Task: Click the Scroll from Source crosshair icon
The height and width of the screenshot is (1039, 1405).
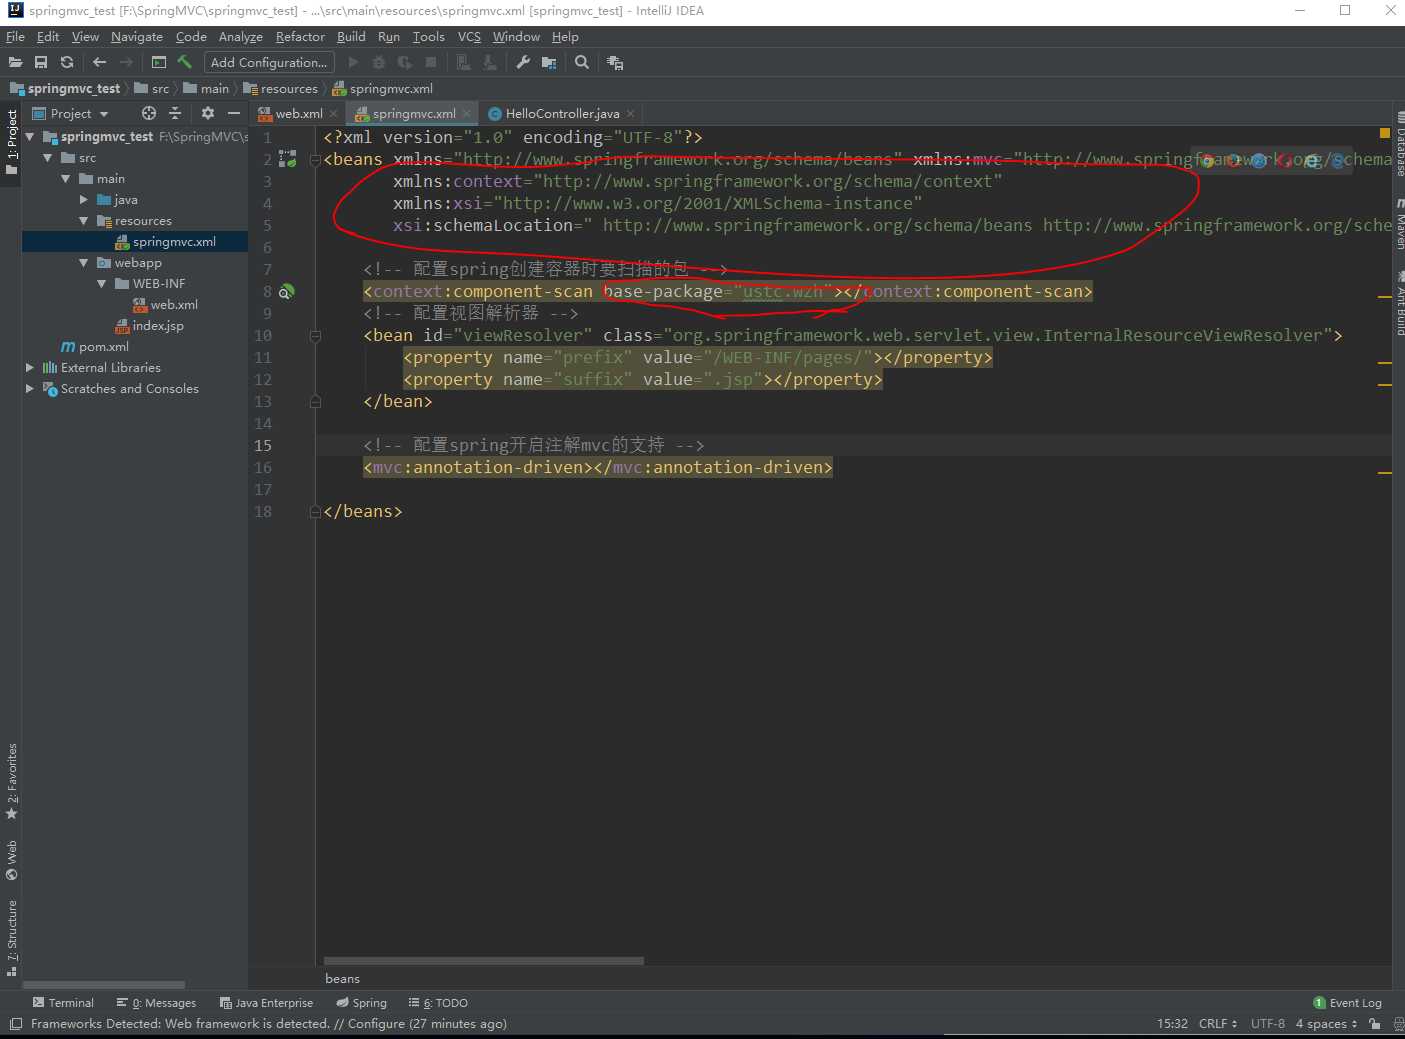Action: [149, 113]
